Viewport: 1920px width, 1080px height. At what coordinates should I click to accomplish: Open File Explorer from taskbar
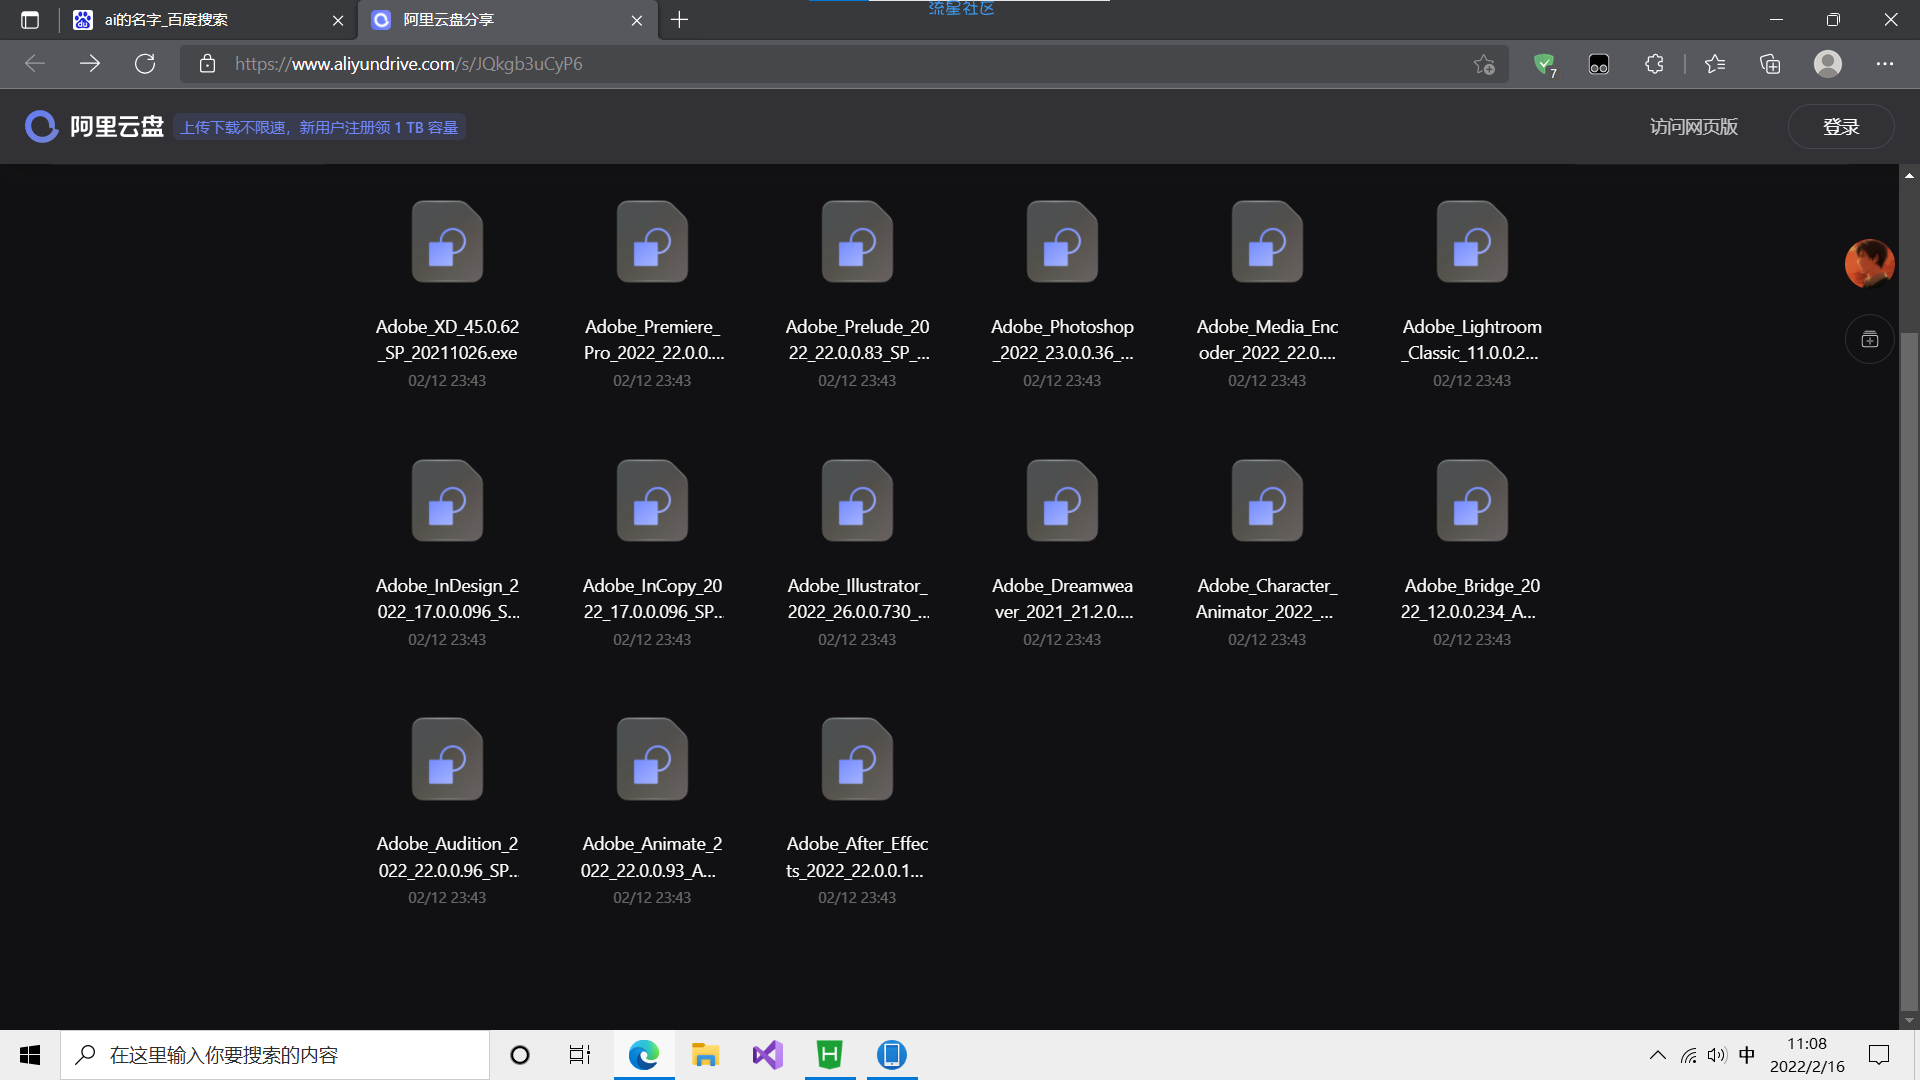705,1055
